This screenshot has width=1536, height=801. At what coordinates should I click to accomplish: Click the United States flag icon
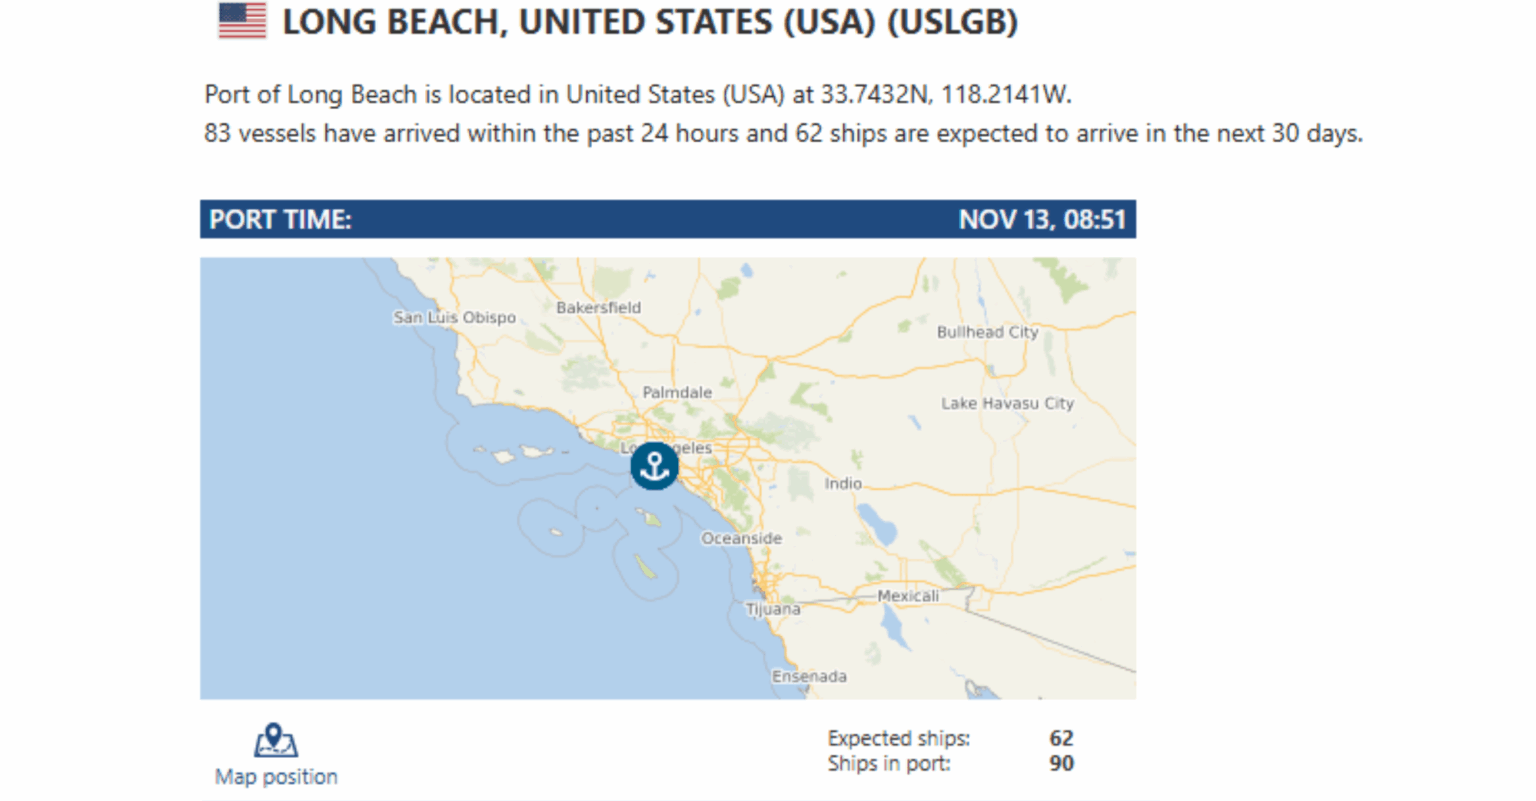(x=242, y=21)
